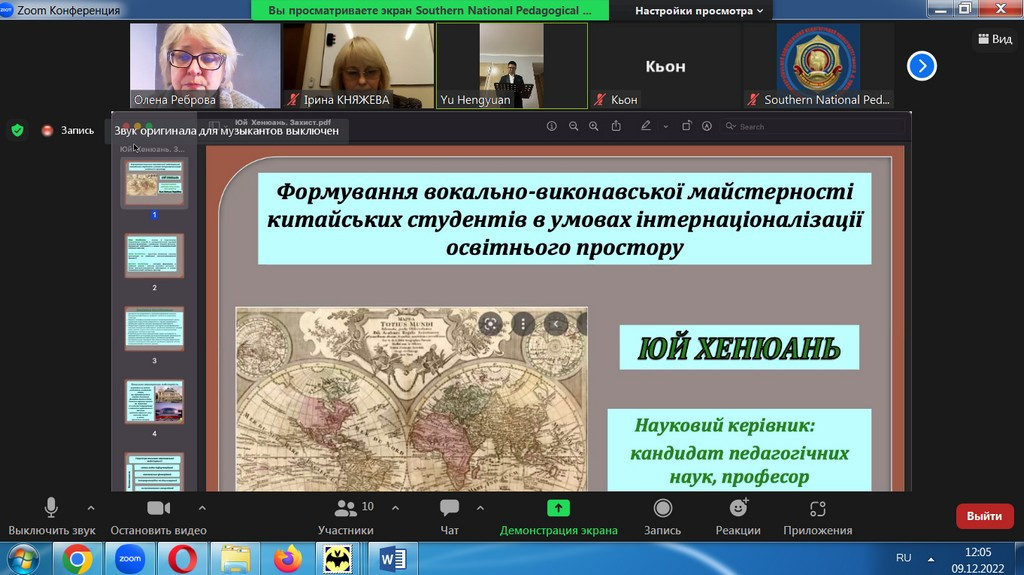Click the Запись recording indicator
Screen dimensions: 1024x575
click(x=68, y=131)
